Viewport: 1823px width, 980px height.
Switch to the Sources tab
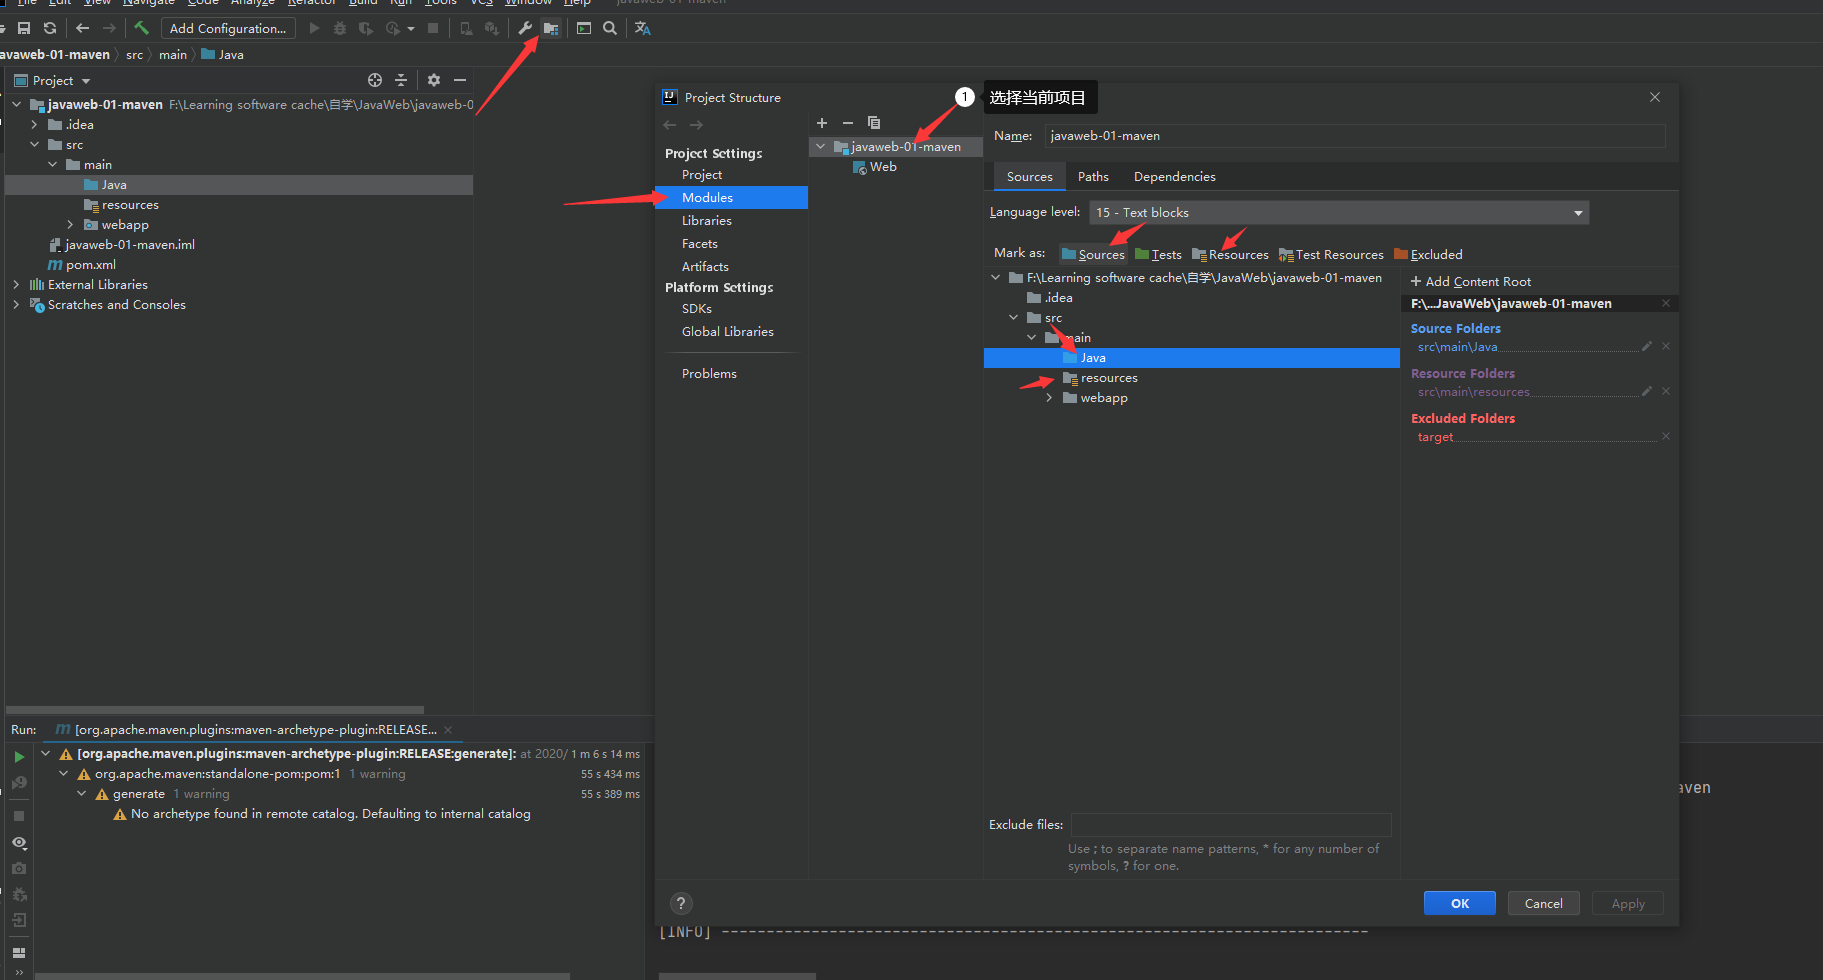pos(1029,176)
